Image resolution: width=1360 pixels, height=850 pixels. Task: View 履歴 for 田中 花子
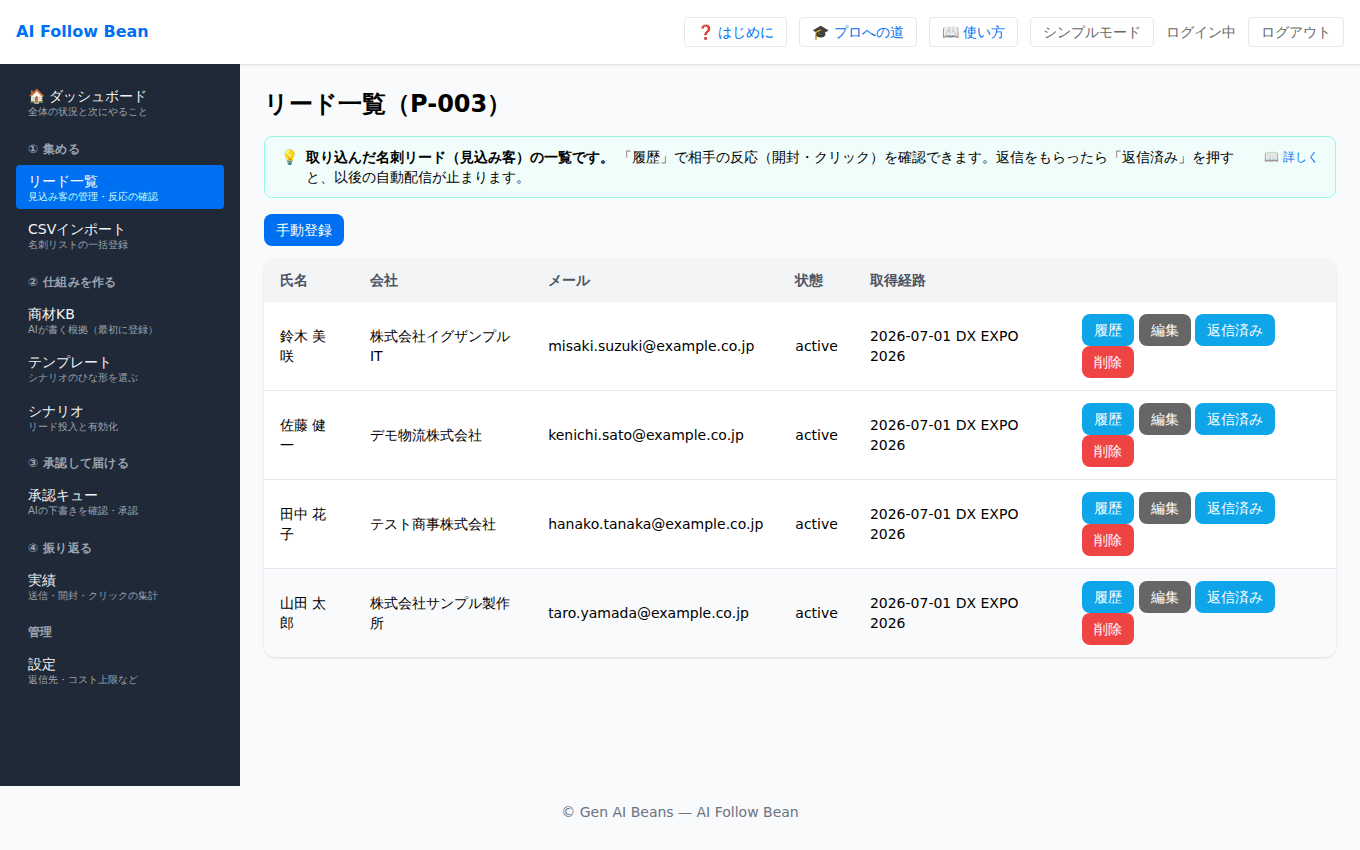pyautogui.click(x=1108, y=508)
